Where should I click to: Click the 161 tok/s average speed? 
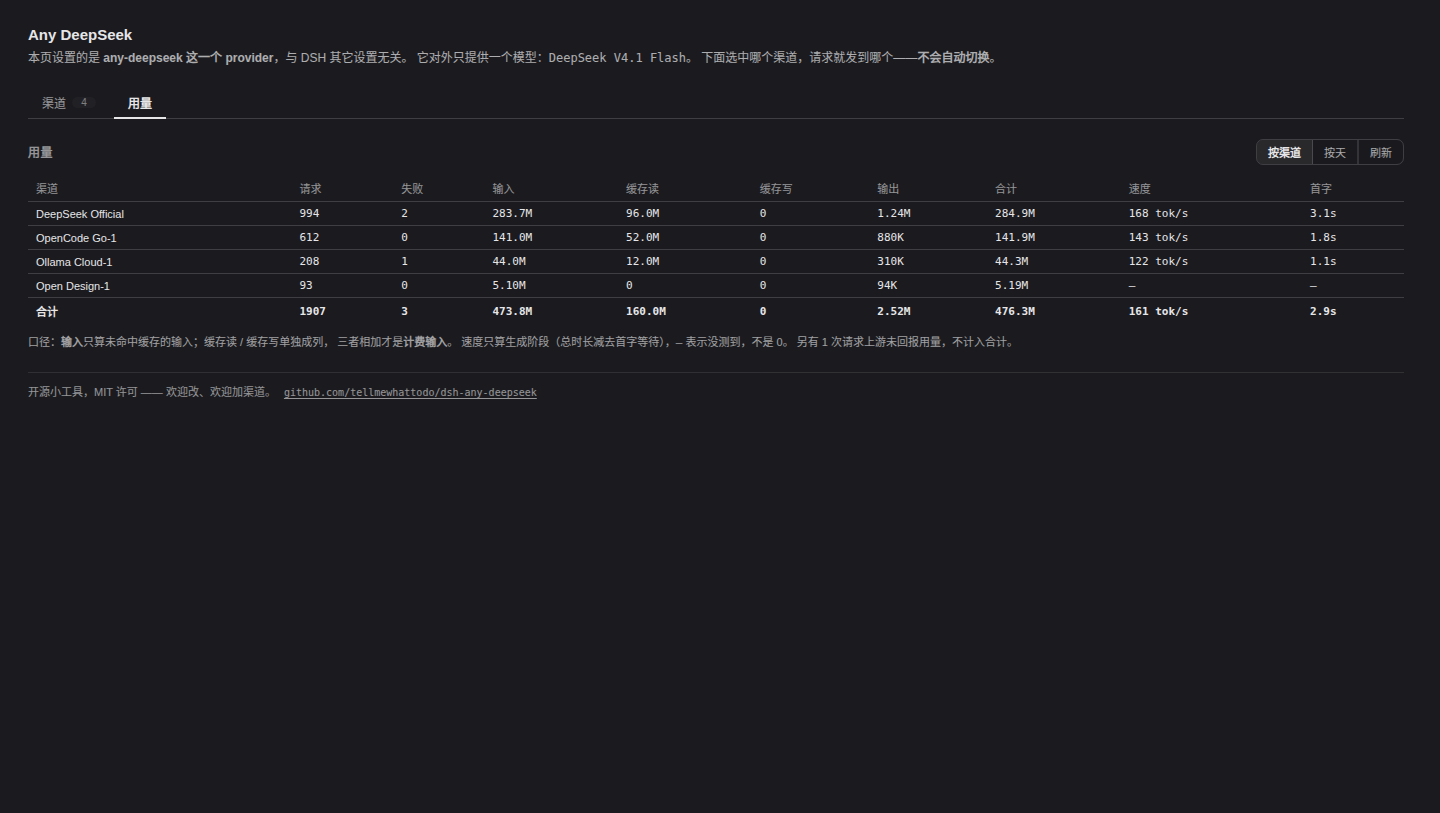1158,311
